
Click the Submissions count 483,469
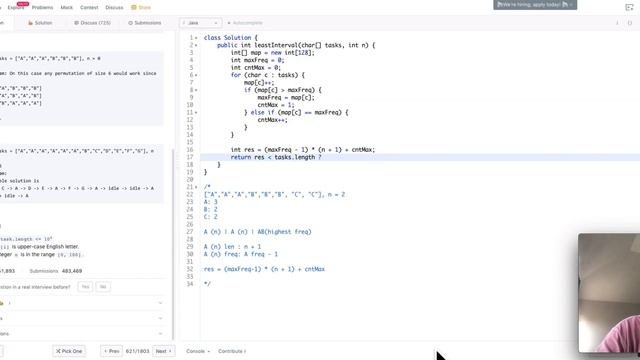coord(72,271)
